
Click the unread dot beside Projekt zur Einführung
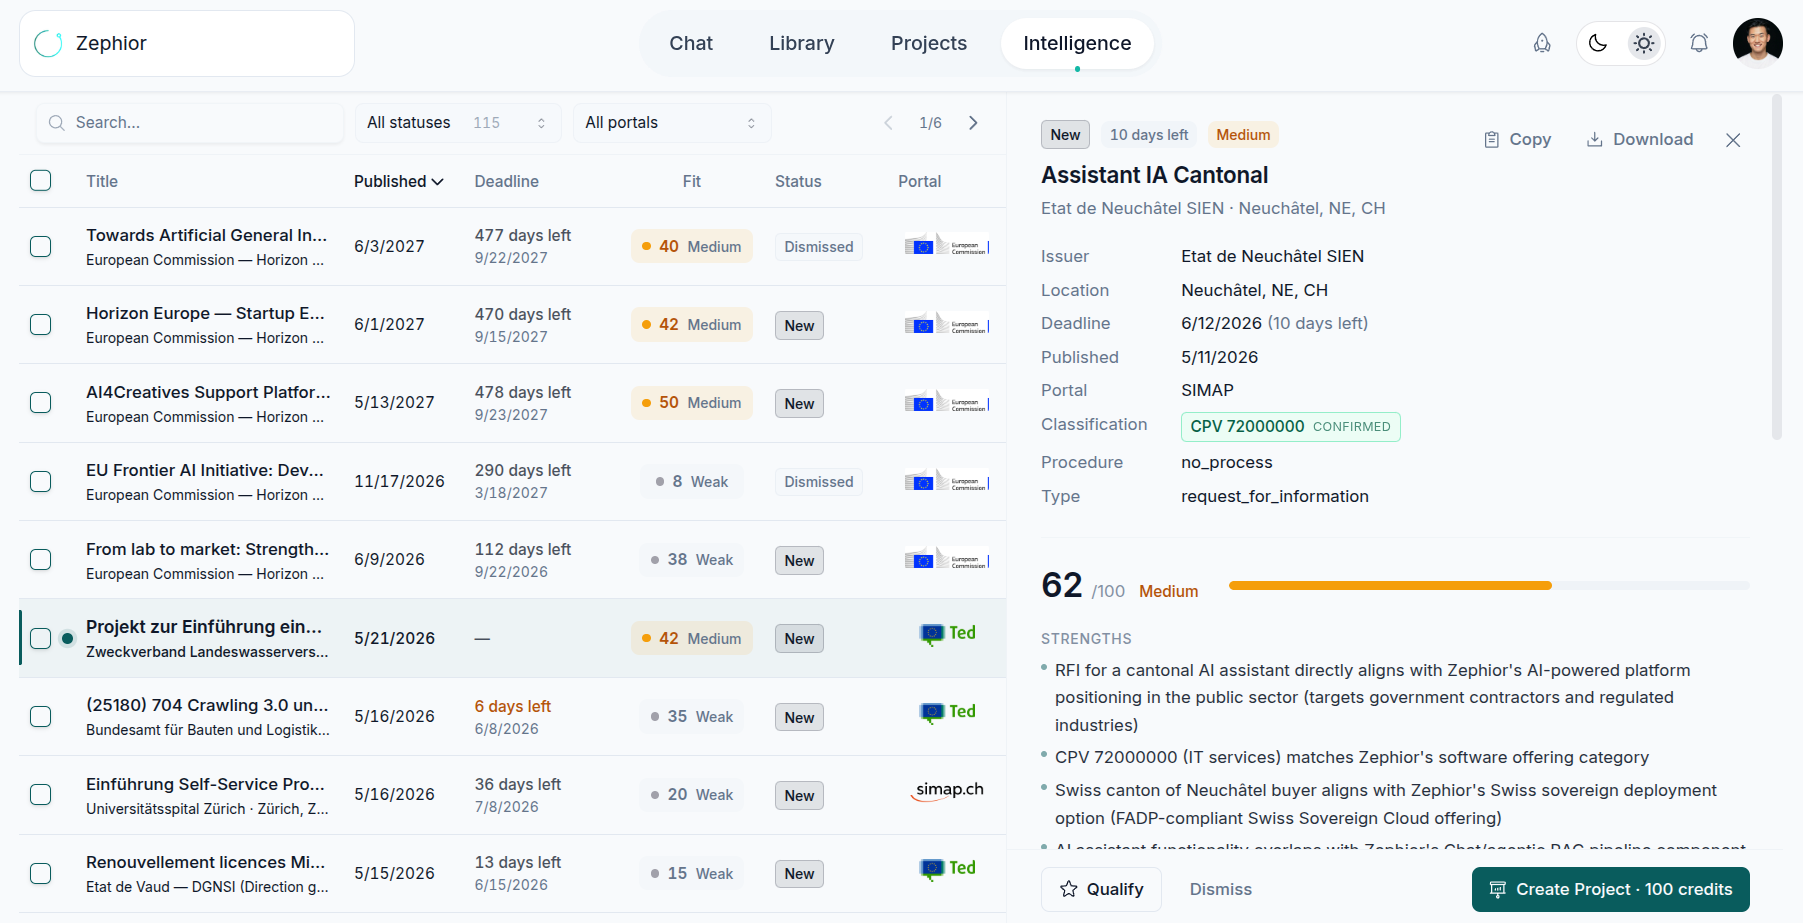(x=67, y=638)
